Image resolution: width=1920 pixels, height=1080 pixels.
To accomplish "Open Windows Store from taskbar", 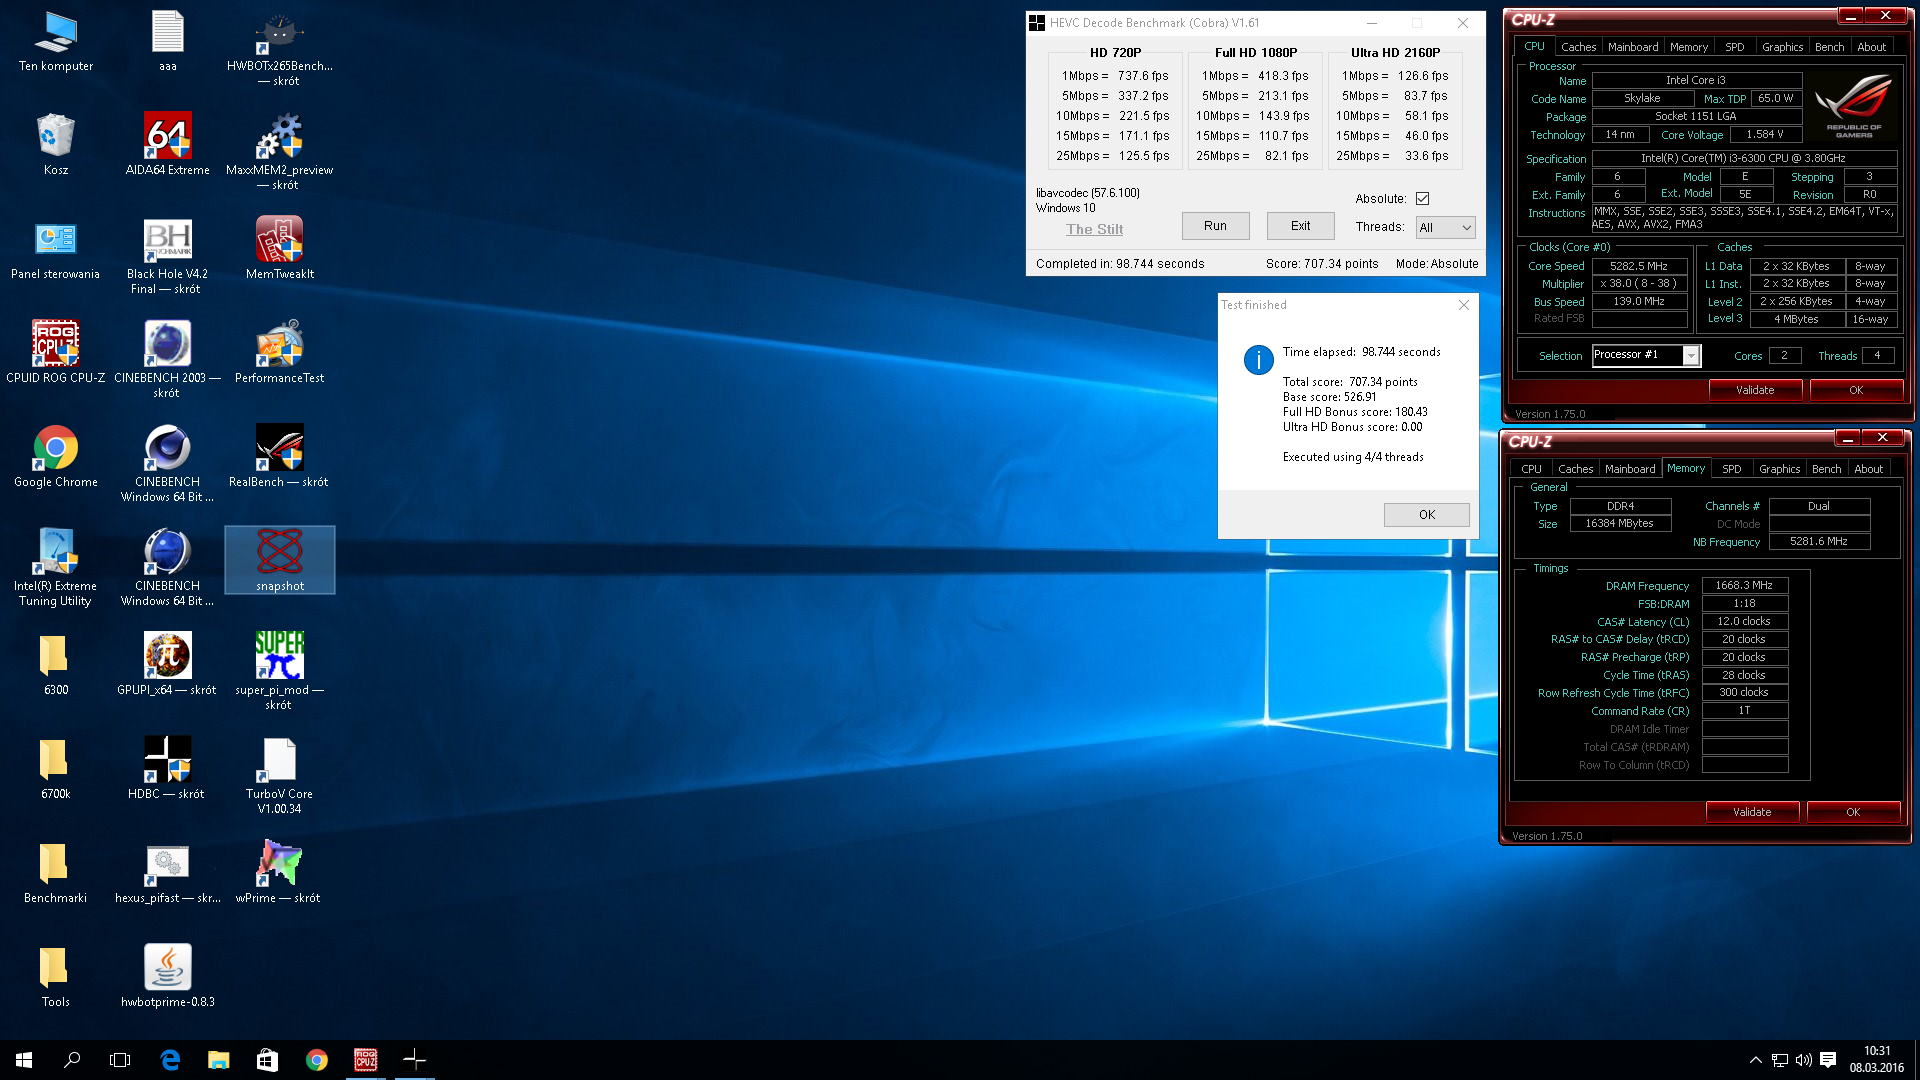I will [267, 1060].
